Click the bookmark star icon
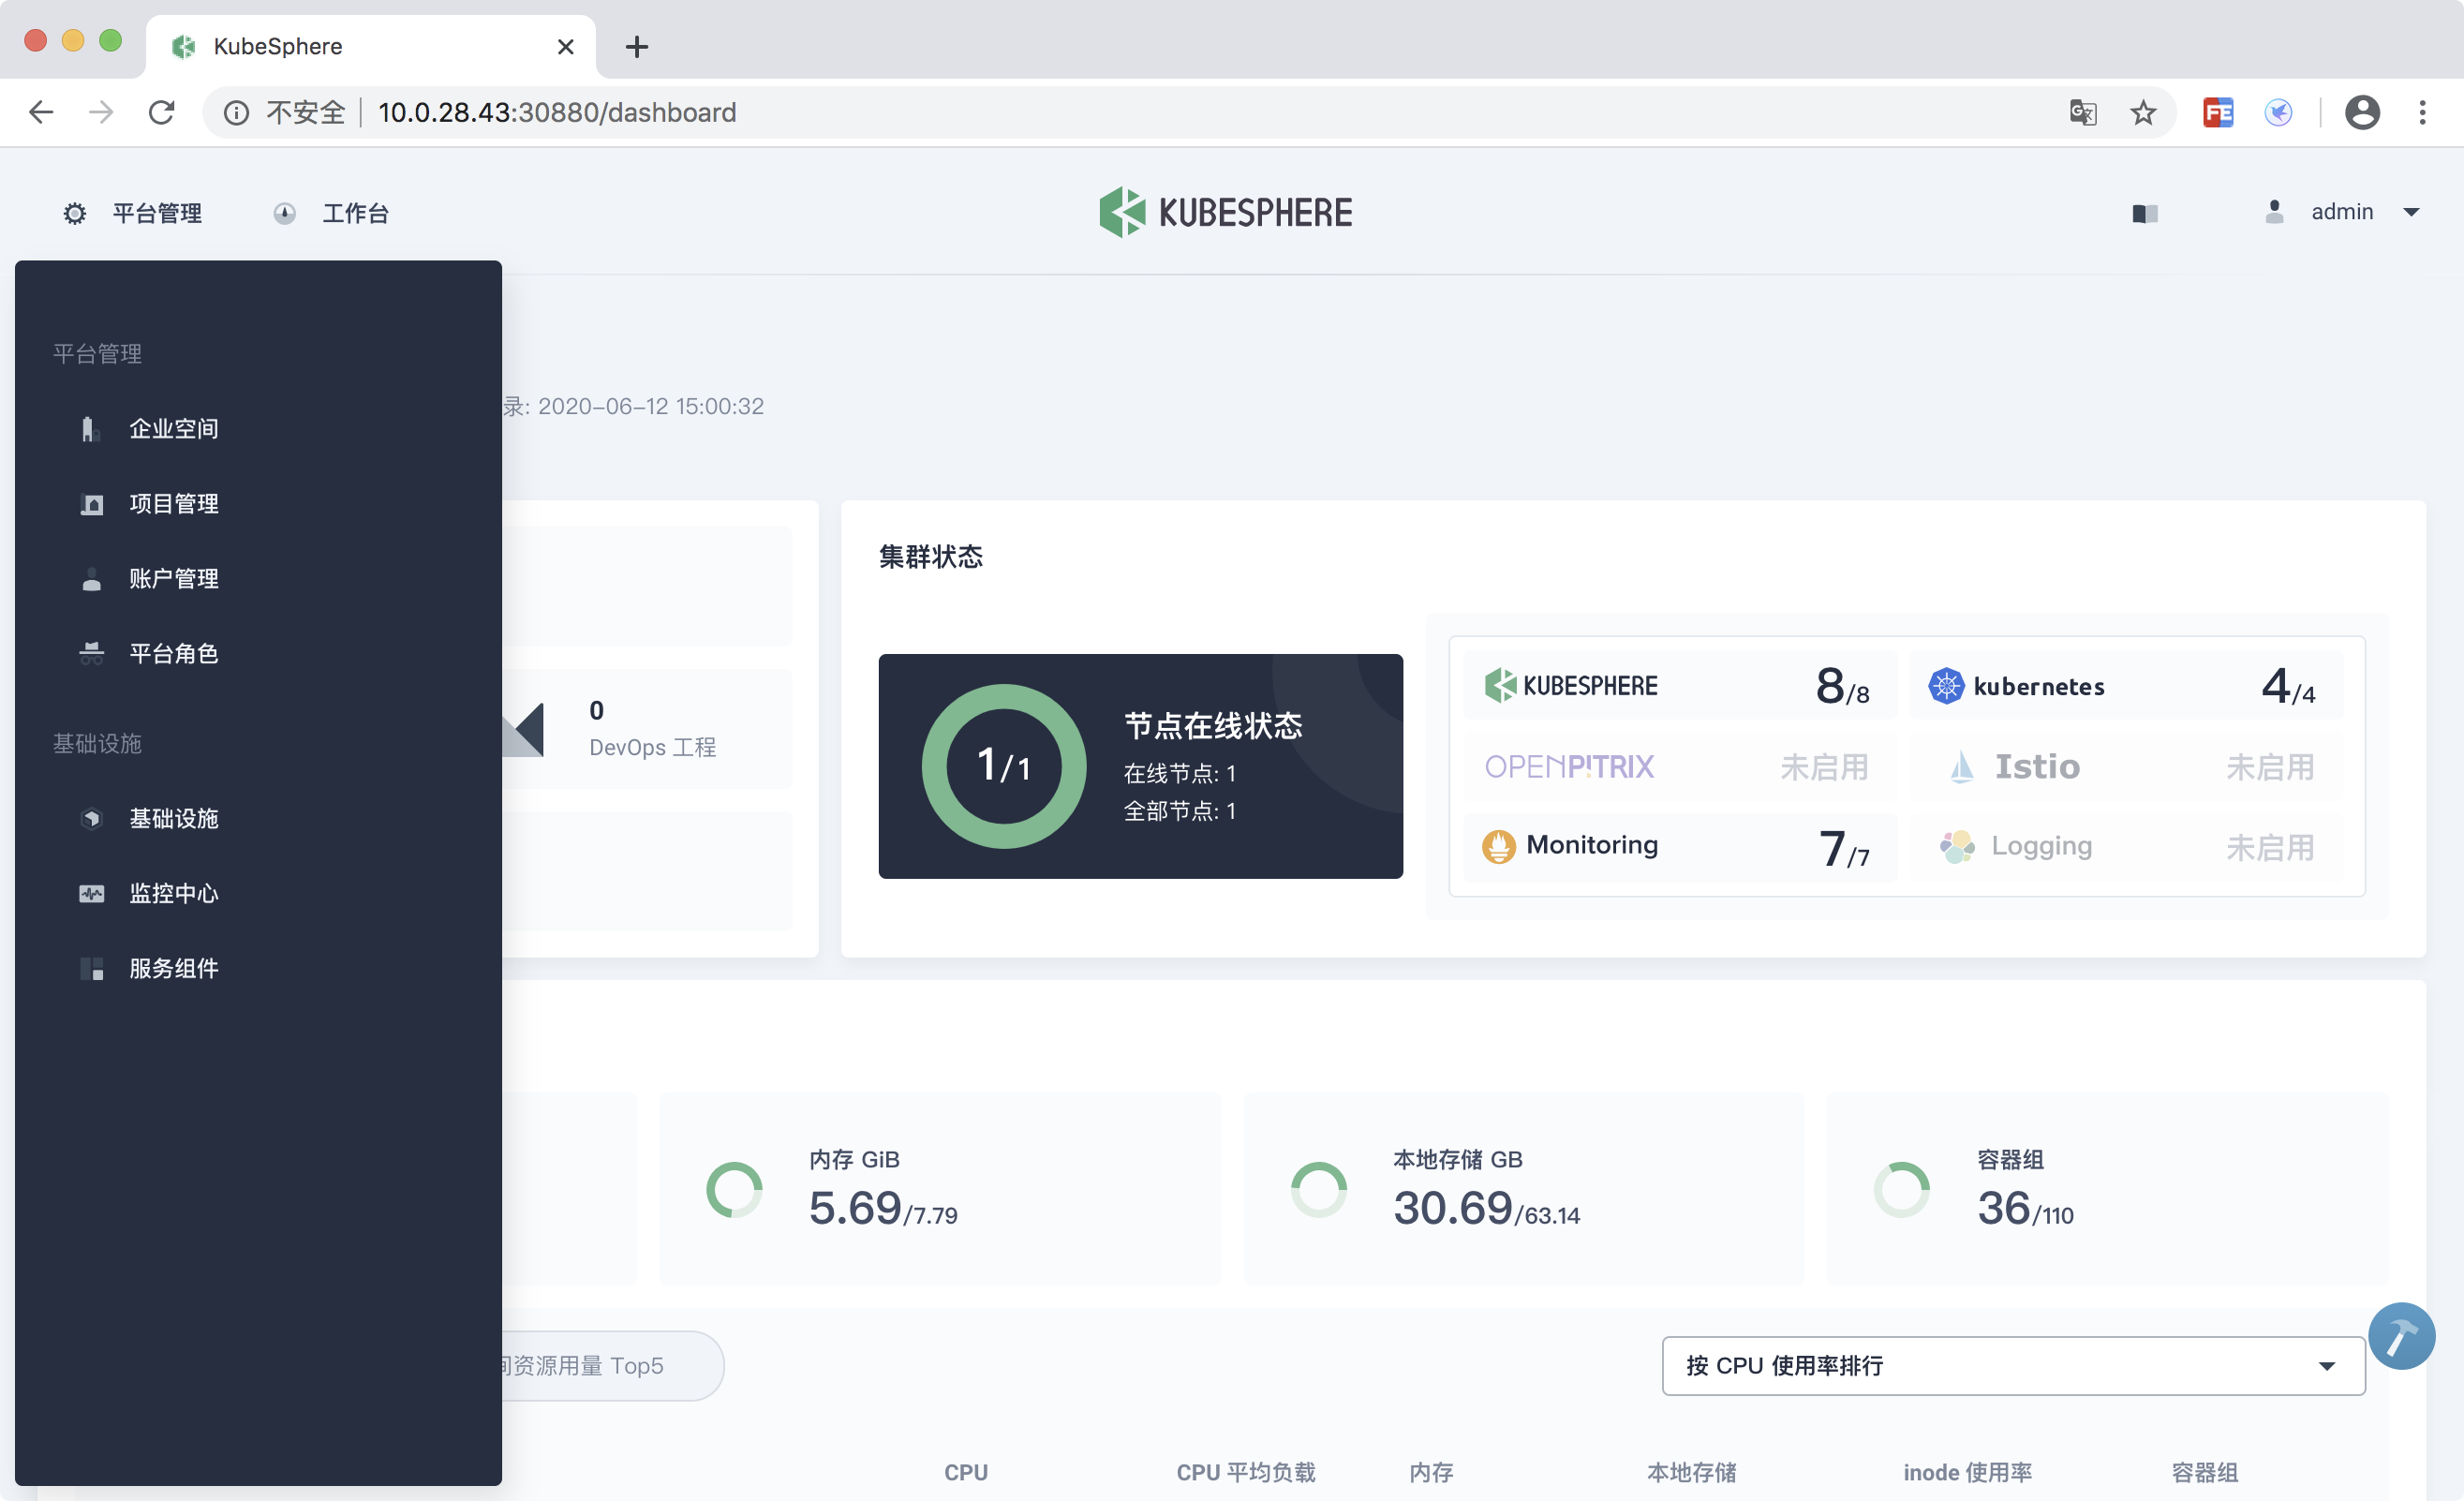Image resolution: width=2464 pixels, height=1501 pixels. pyautogui.click(x=2142, y=113)
